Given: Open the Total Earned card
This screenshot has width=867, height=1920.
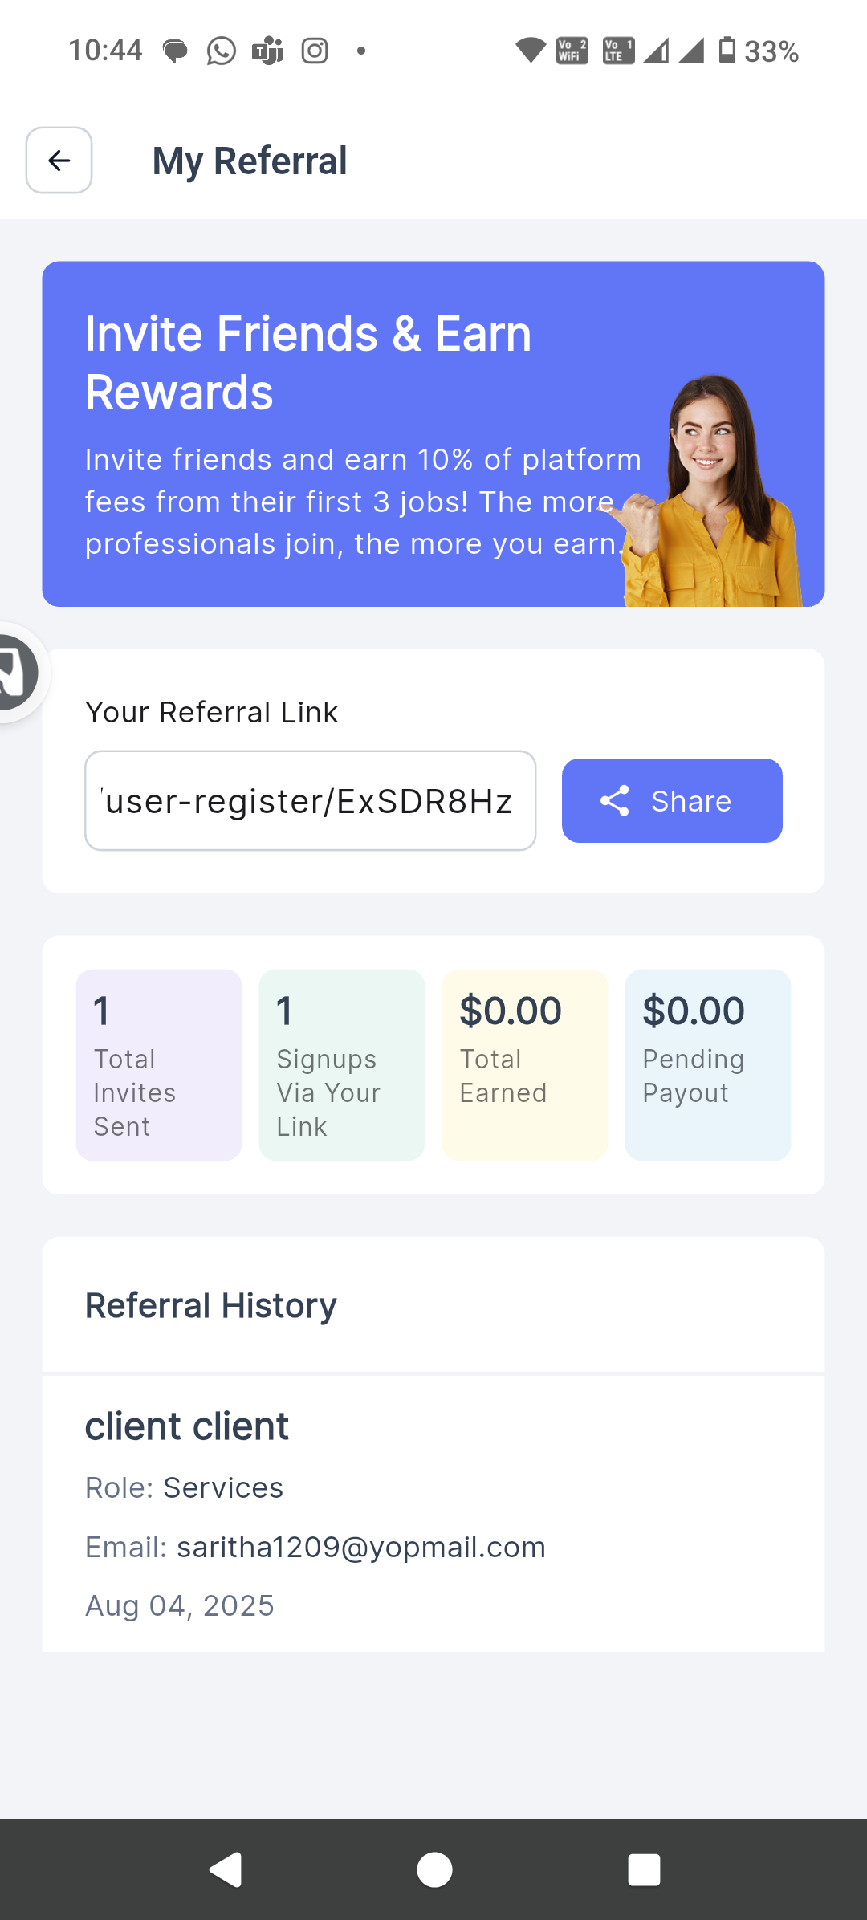Looking at the screenshot, I should point(525,1065).
